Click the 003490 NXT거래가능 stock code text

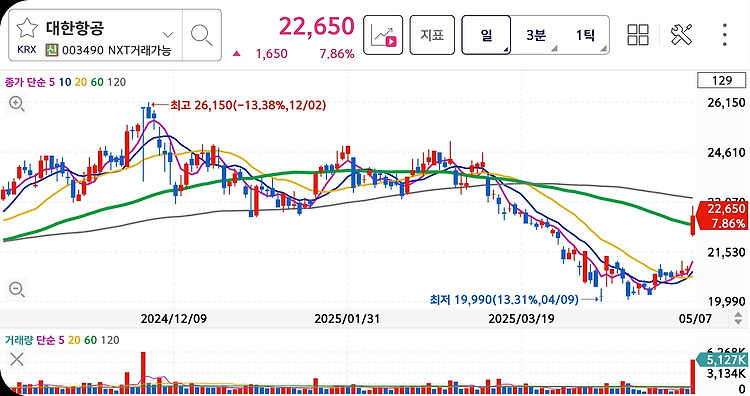point(117,50)
